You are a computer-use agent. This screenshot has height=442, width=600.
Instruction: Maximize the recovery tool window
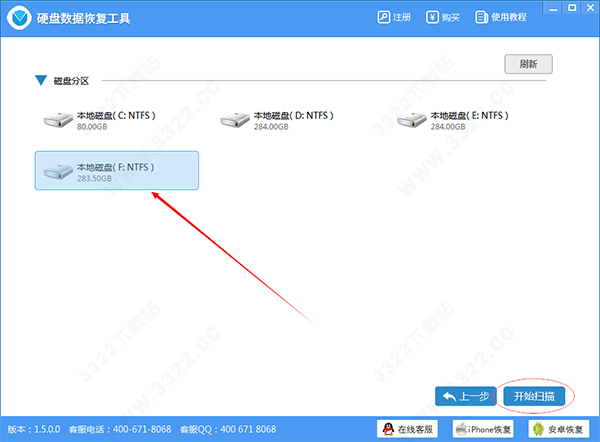click(572, 8)
